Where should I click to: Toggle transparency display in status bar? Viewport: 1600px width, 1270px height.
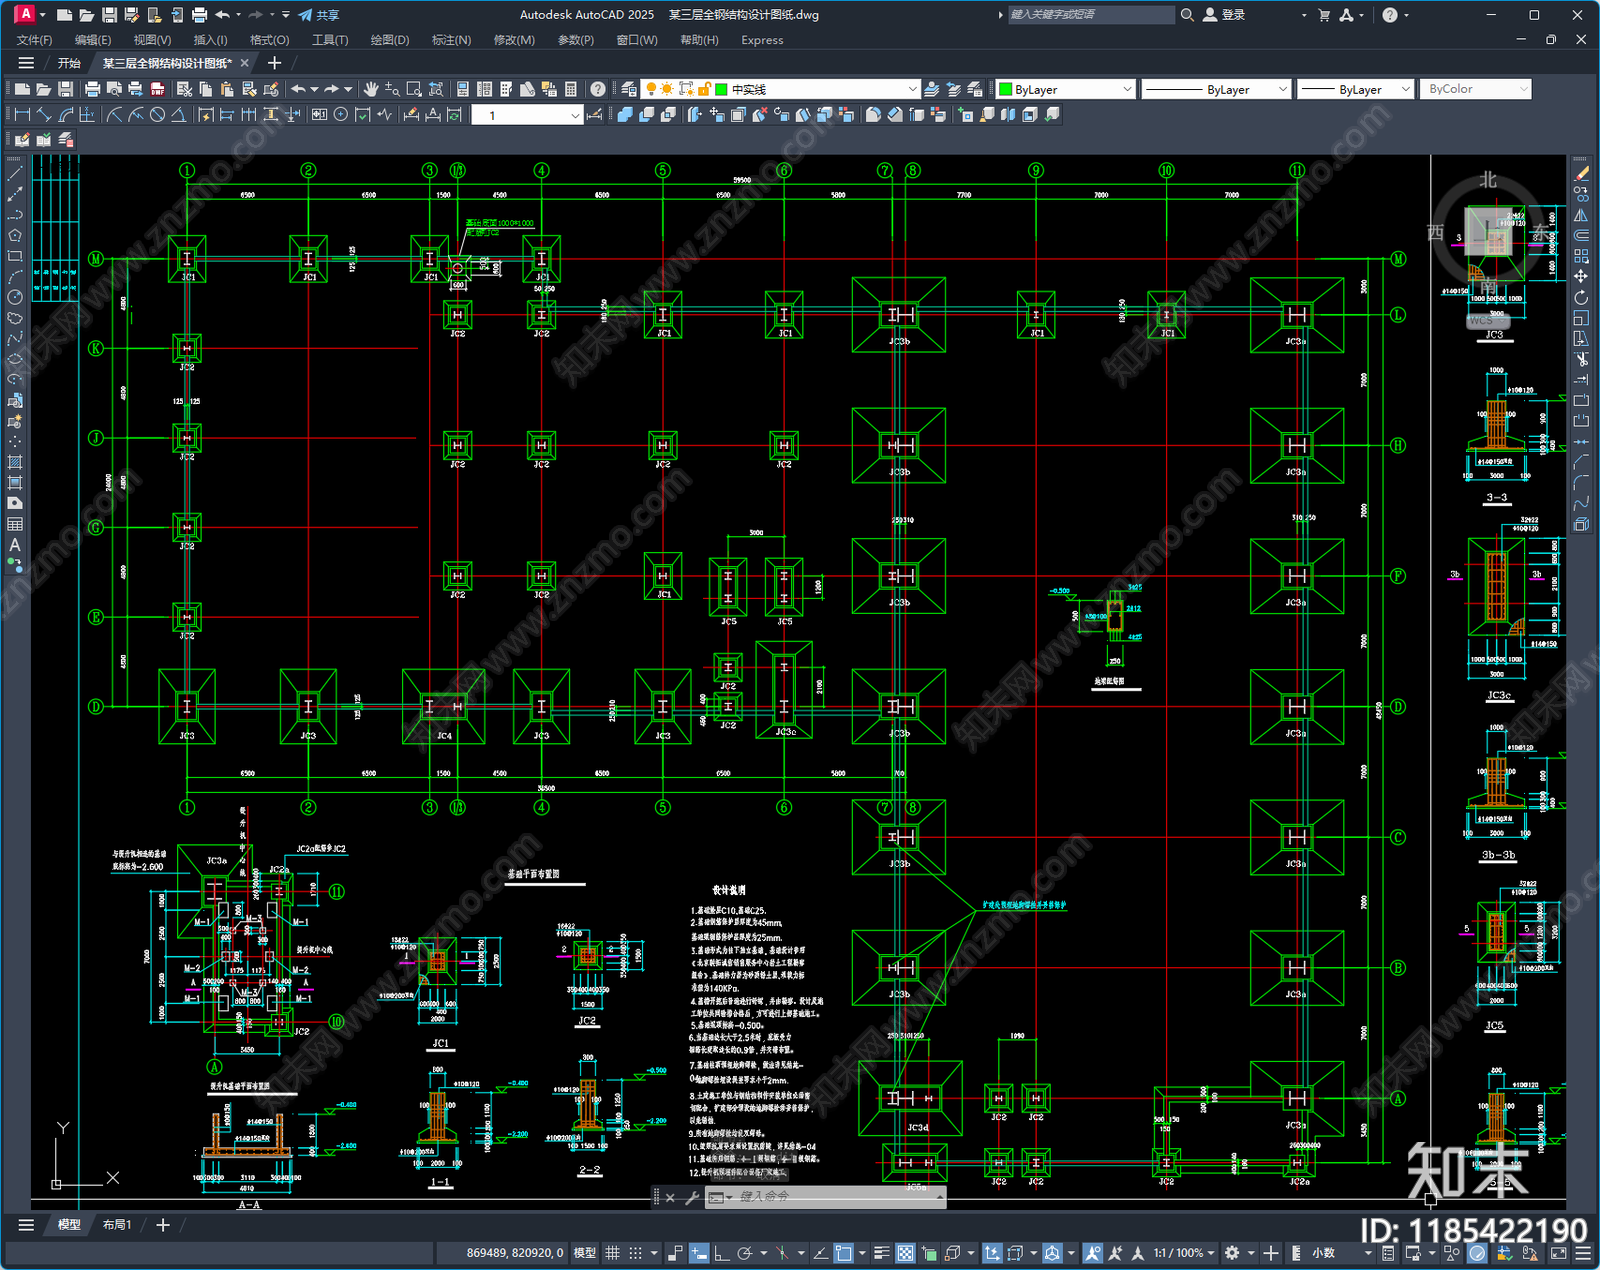(905, 1253)
